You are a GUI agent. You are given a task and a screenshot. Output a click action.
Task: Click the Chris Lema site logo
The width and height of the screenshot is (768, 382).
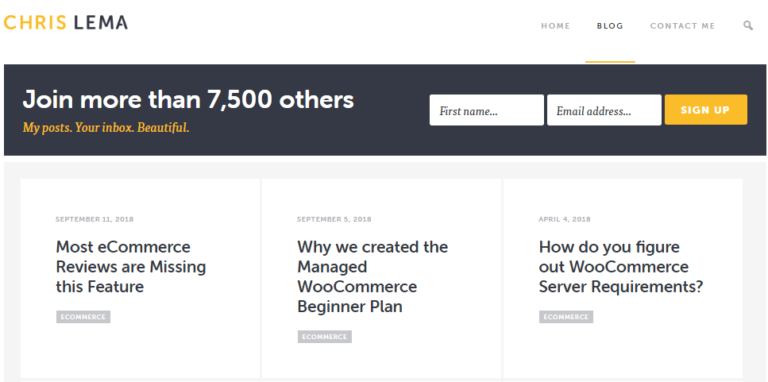pyautogui.click(x=66, y=23)
